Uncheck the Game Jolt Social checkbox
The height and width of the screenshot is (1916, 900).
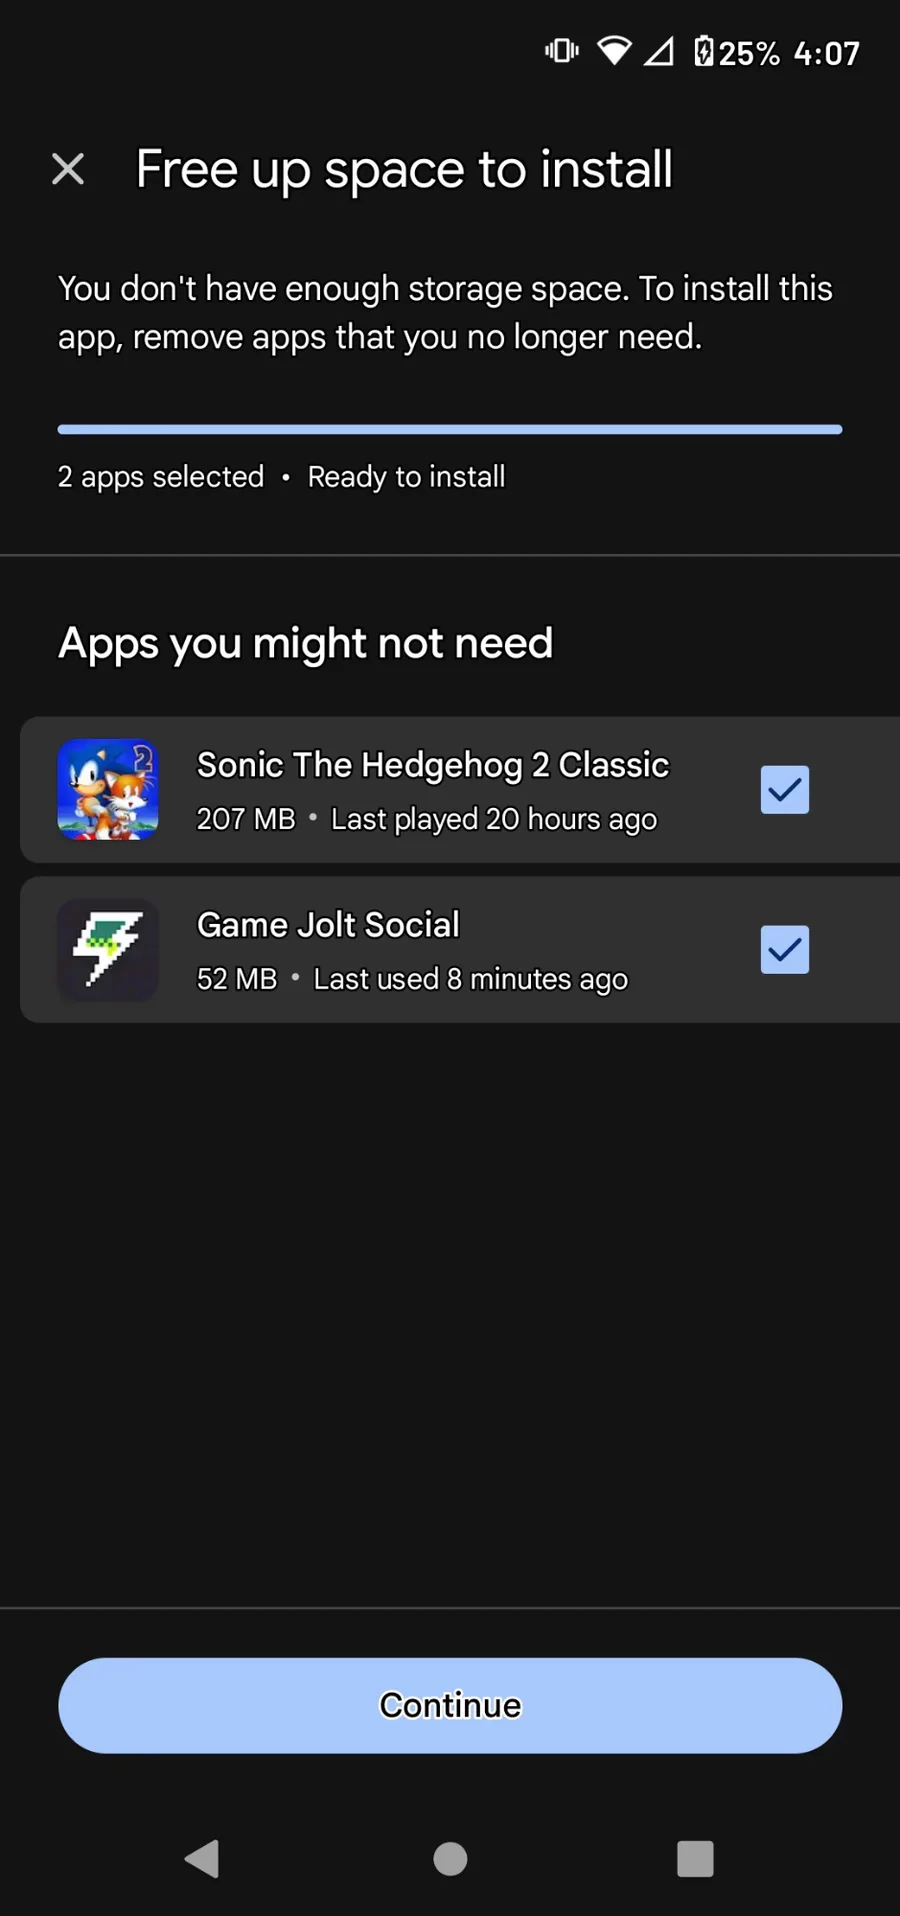point(784,950)
